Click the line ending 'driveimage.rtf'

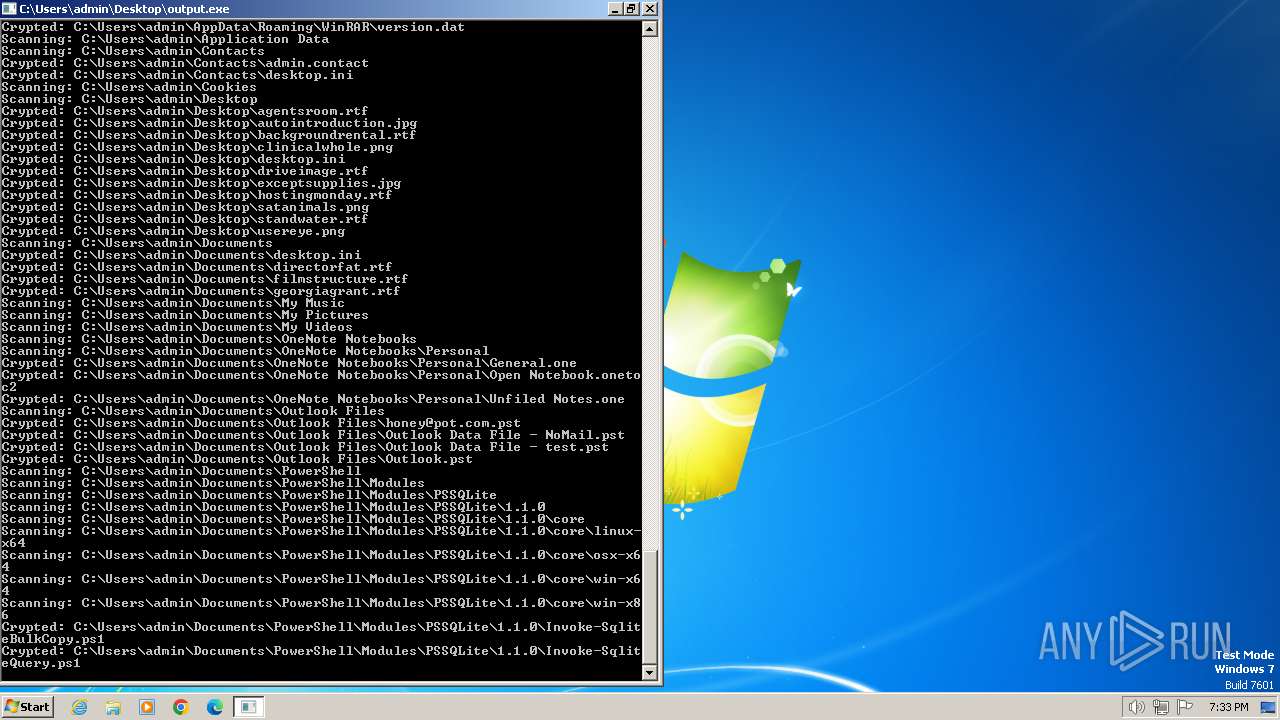[x=184, y=171]
